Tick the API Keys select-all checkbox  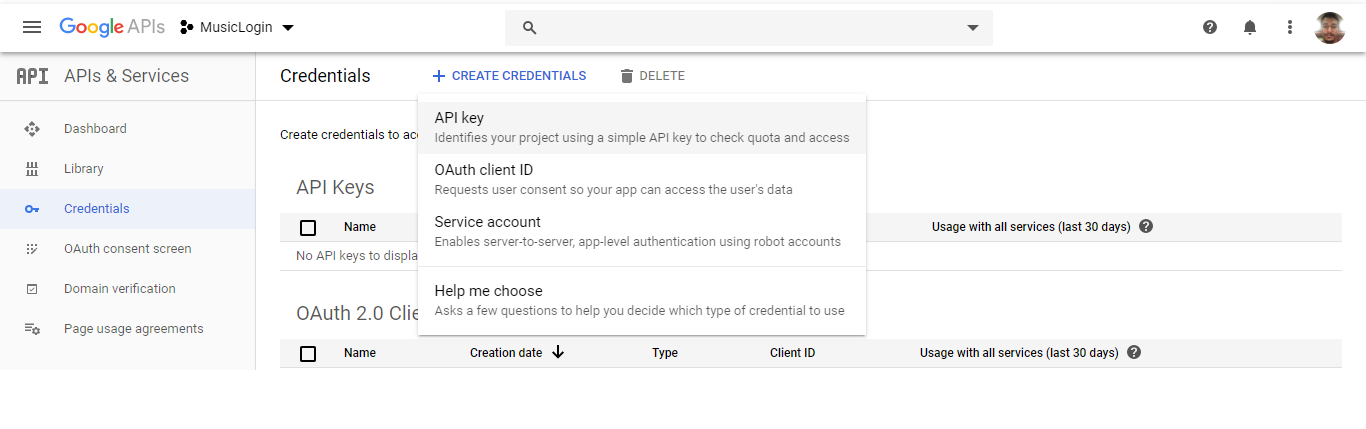point(308,227)
